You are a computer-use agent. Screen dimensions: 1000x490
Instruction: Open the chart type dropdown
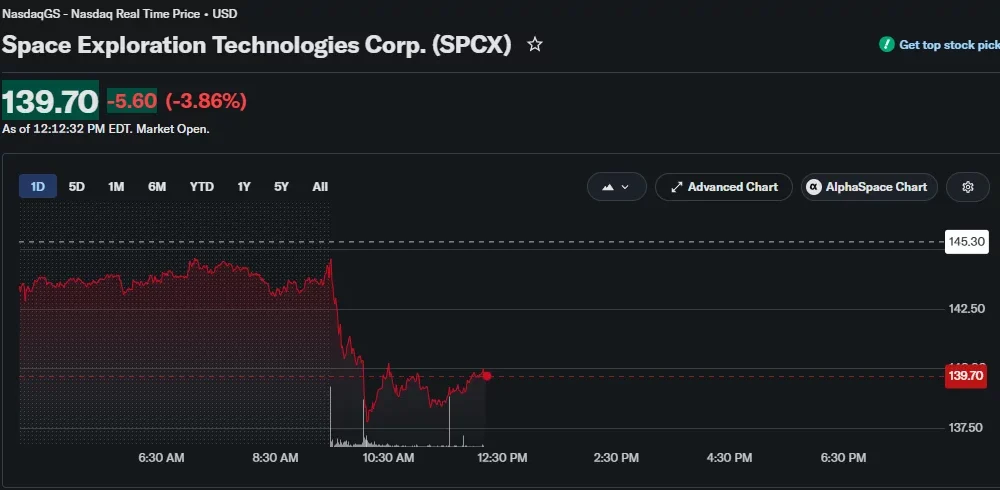pos(617,187)
